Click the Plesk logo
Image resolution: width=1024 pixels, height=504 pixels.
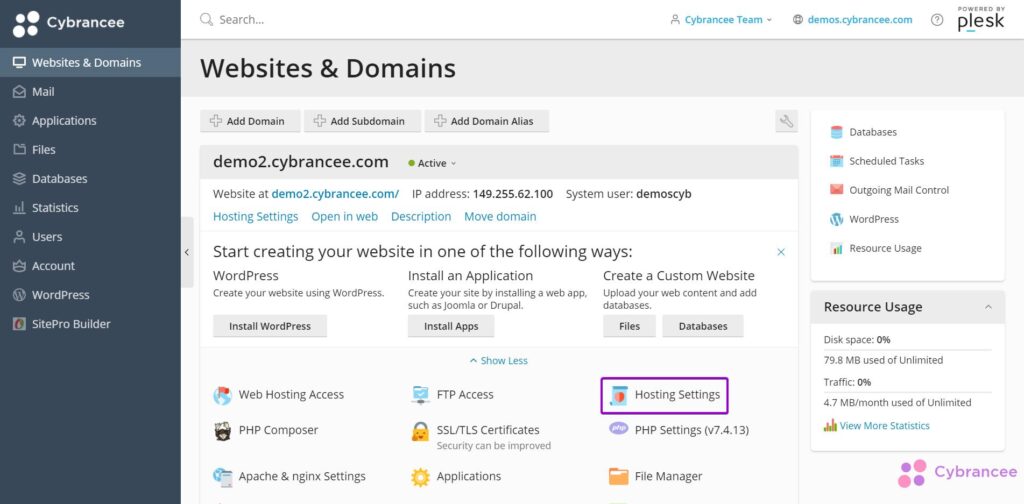981,20
